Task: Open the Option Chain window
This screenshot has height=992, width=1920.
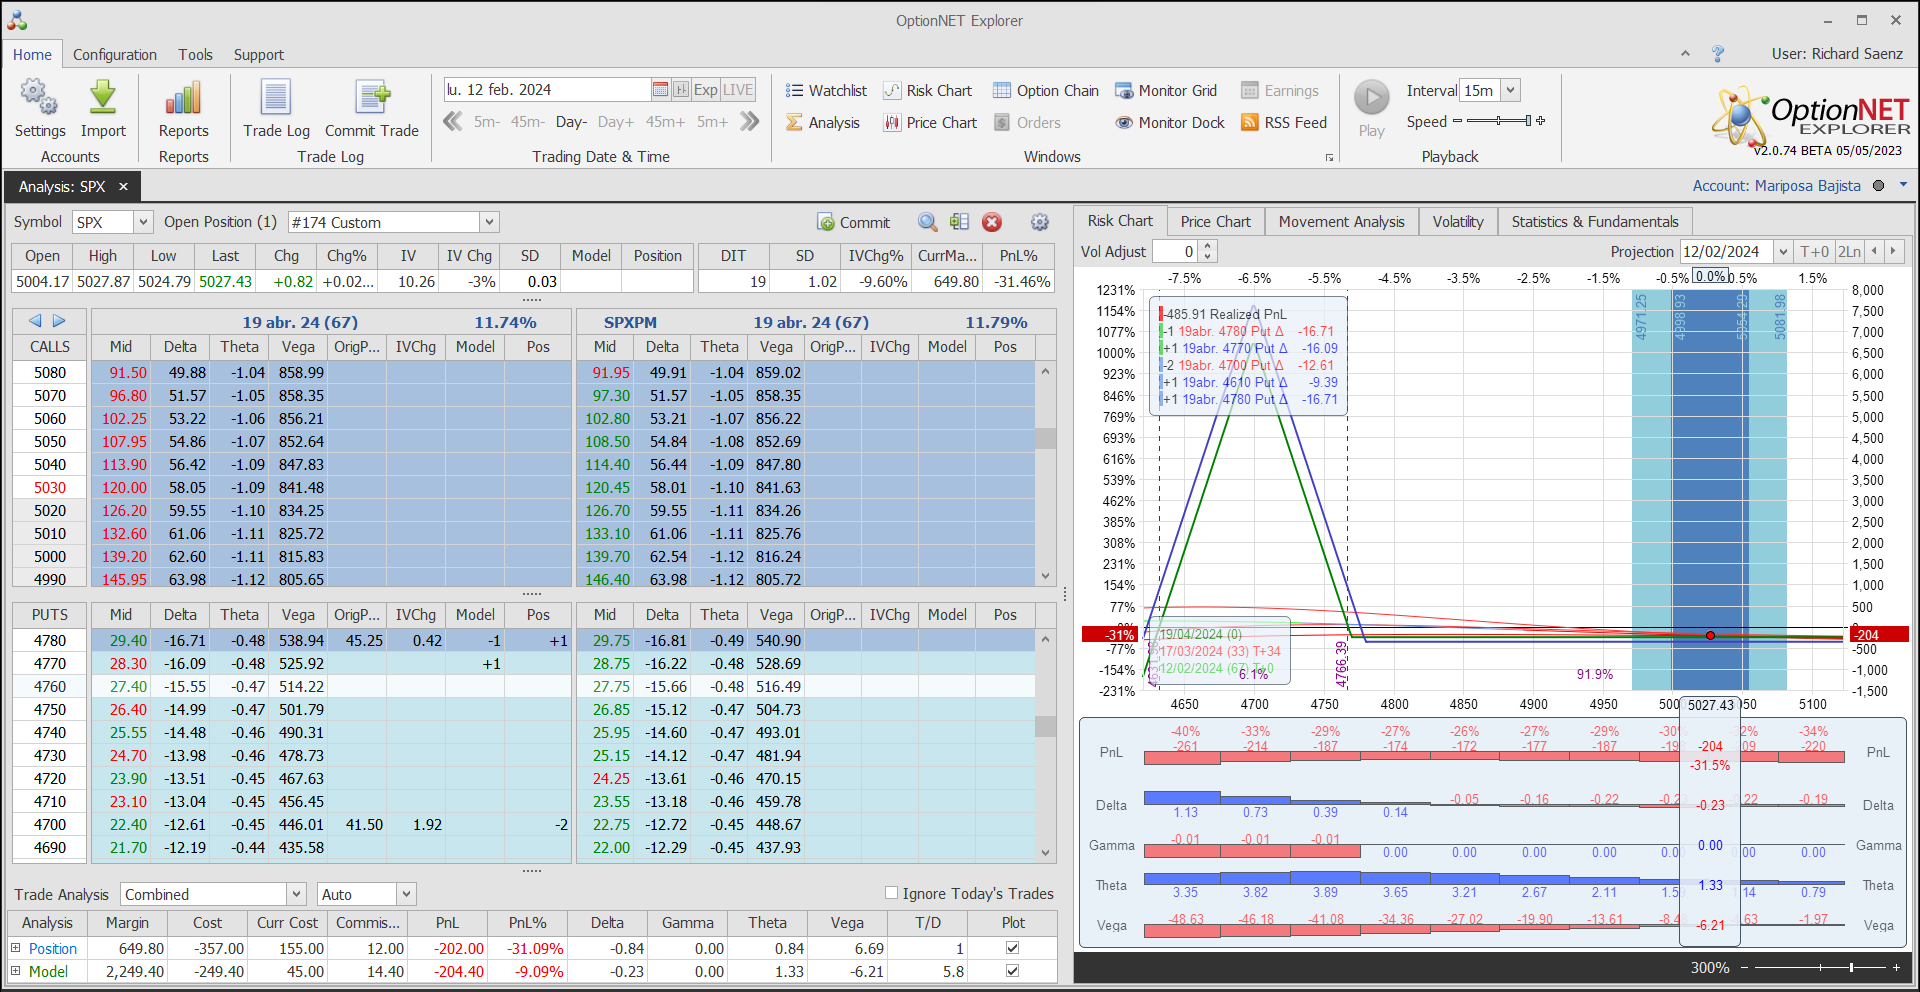Action: pyautogui.click(x=1045, y=91)
